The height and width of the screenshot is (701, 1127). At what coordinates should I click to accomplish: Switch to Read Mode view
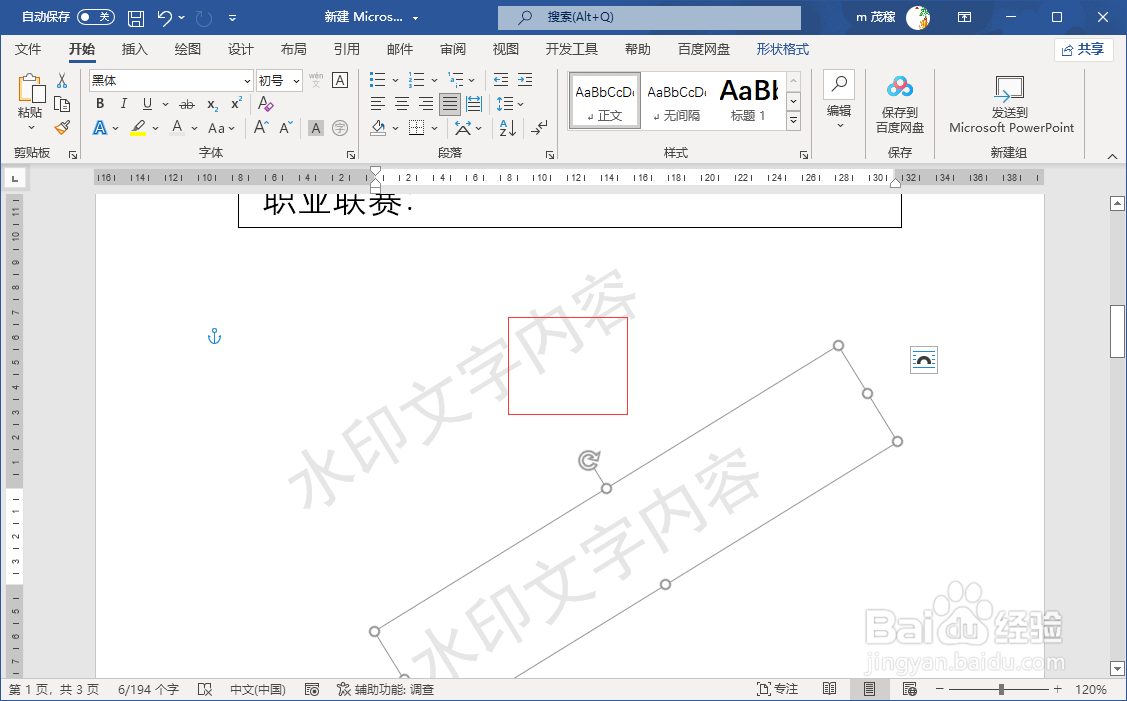[x=829, y=689]
